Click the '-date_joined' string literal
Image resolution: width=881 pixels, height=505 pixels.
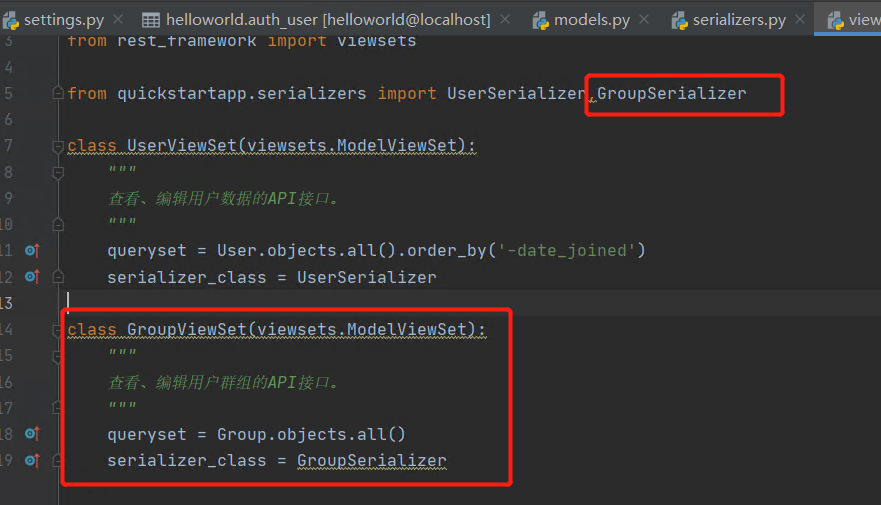click(x=567, y=251)
